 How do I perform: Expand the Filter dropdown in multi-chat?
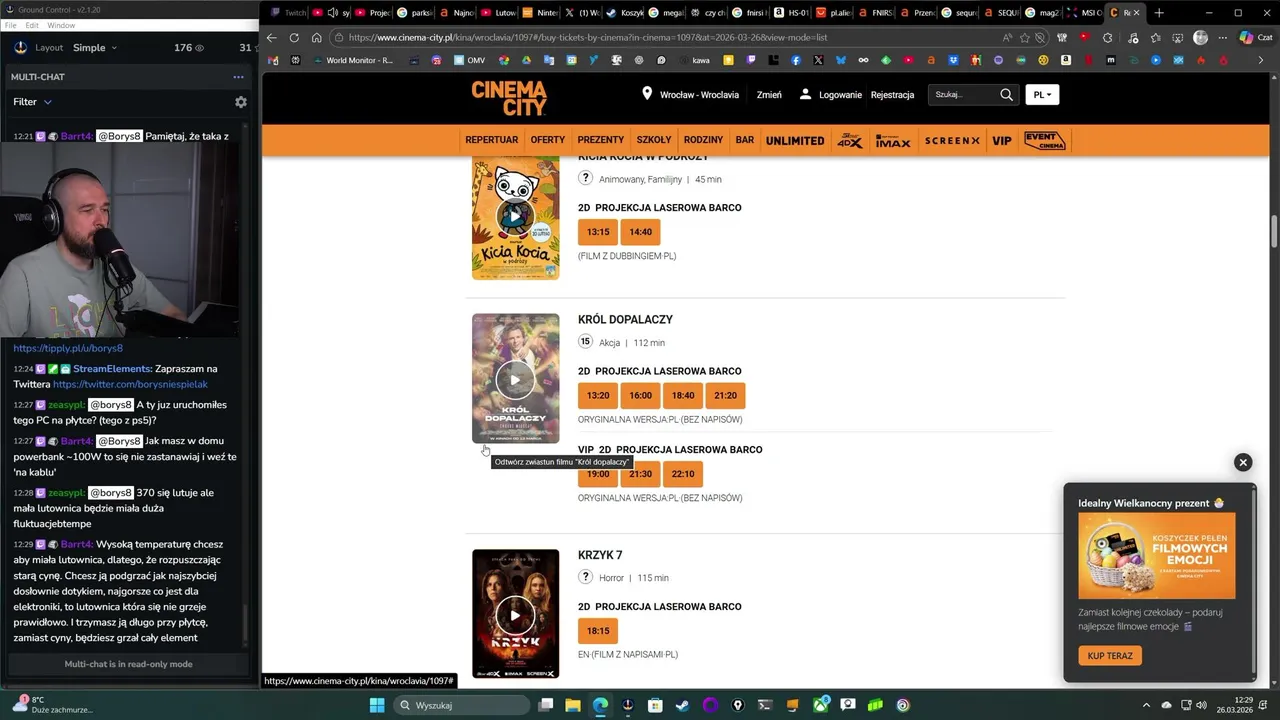32,102
